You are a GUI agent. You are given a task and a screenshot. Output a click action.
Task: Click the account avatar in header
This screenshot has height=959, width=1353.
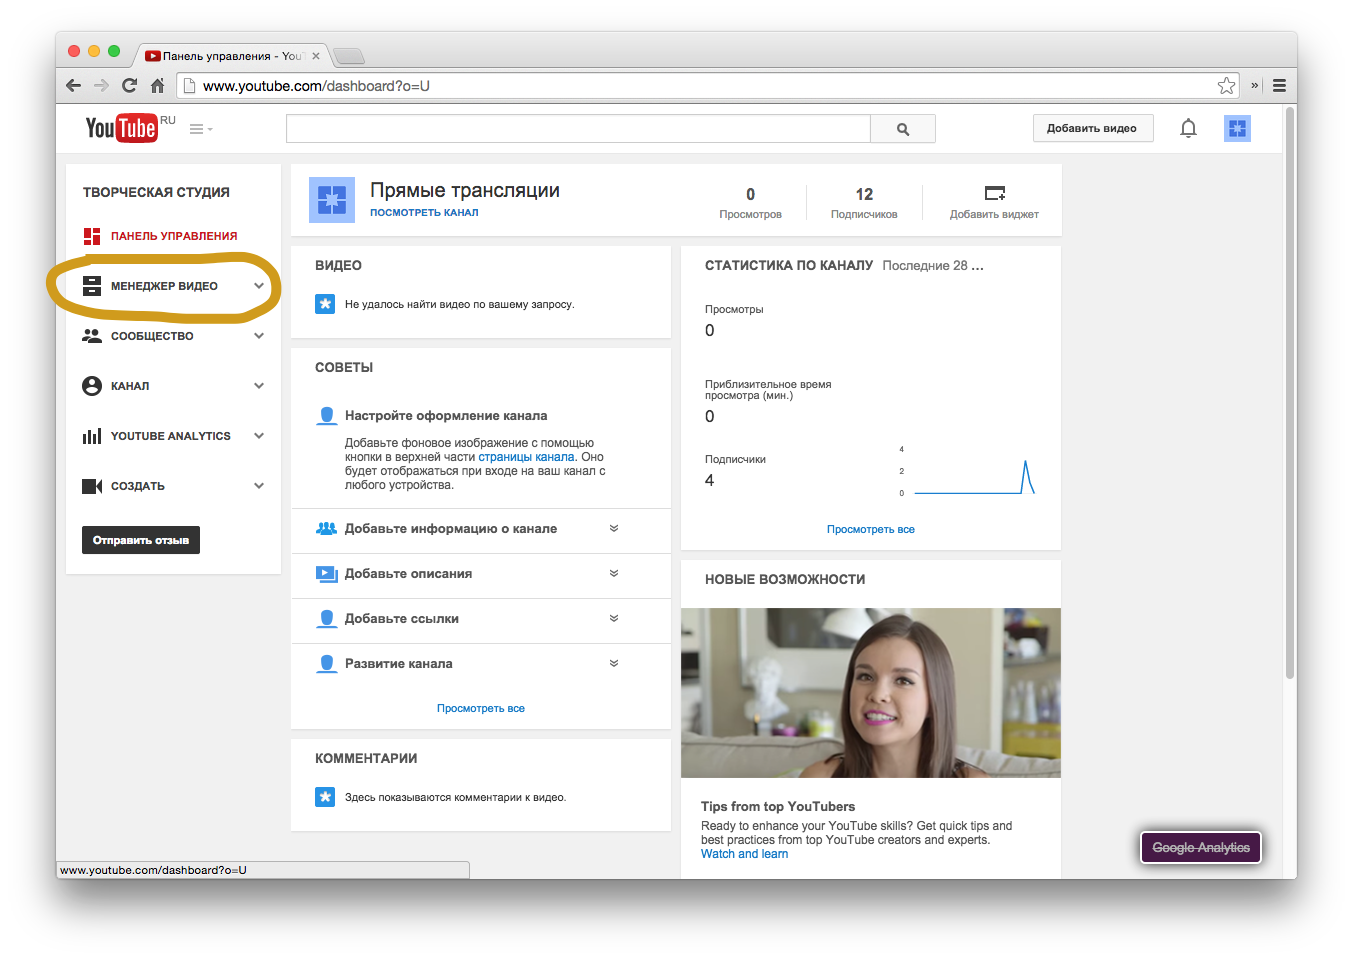[x=1237, y=128]
